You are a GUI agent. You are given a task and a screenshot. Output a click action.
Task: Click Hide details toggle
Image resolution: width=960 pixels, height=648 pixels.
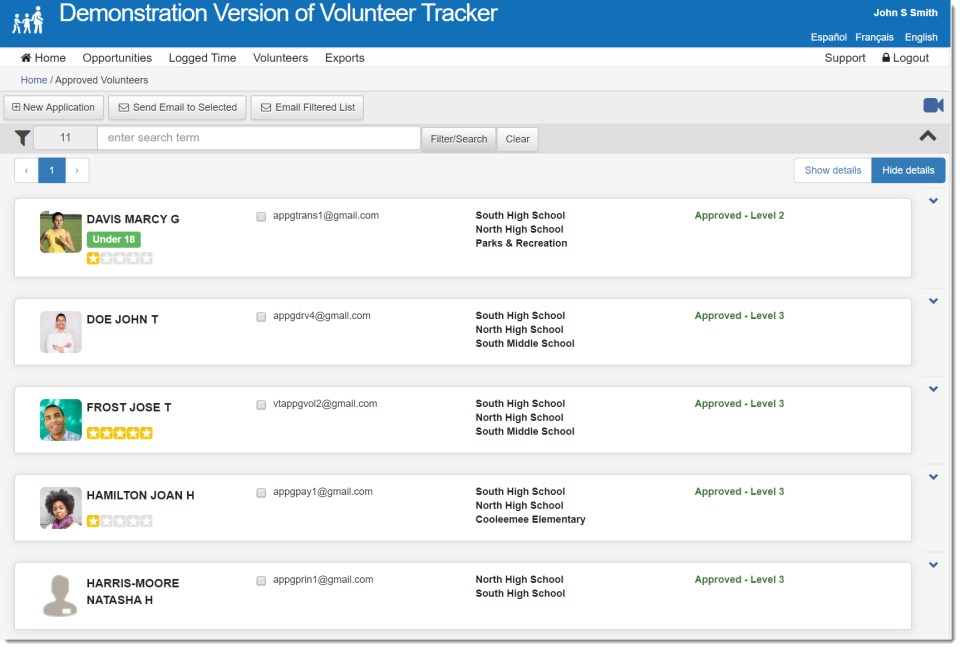[x=907, y=170]
